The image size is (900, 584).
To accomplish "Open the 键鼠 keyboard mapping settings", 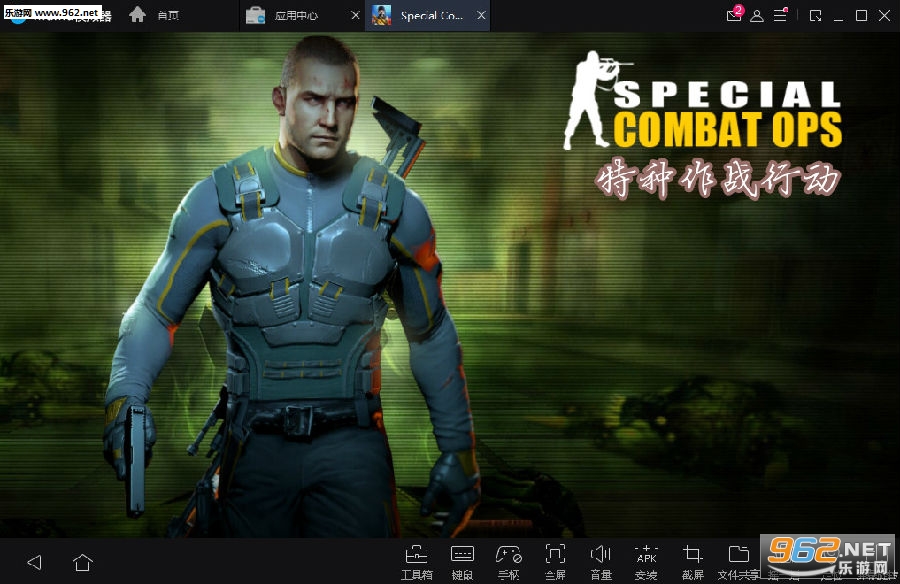I will coord(462,562).
